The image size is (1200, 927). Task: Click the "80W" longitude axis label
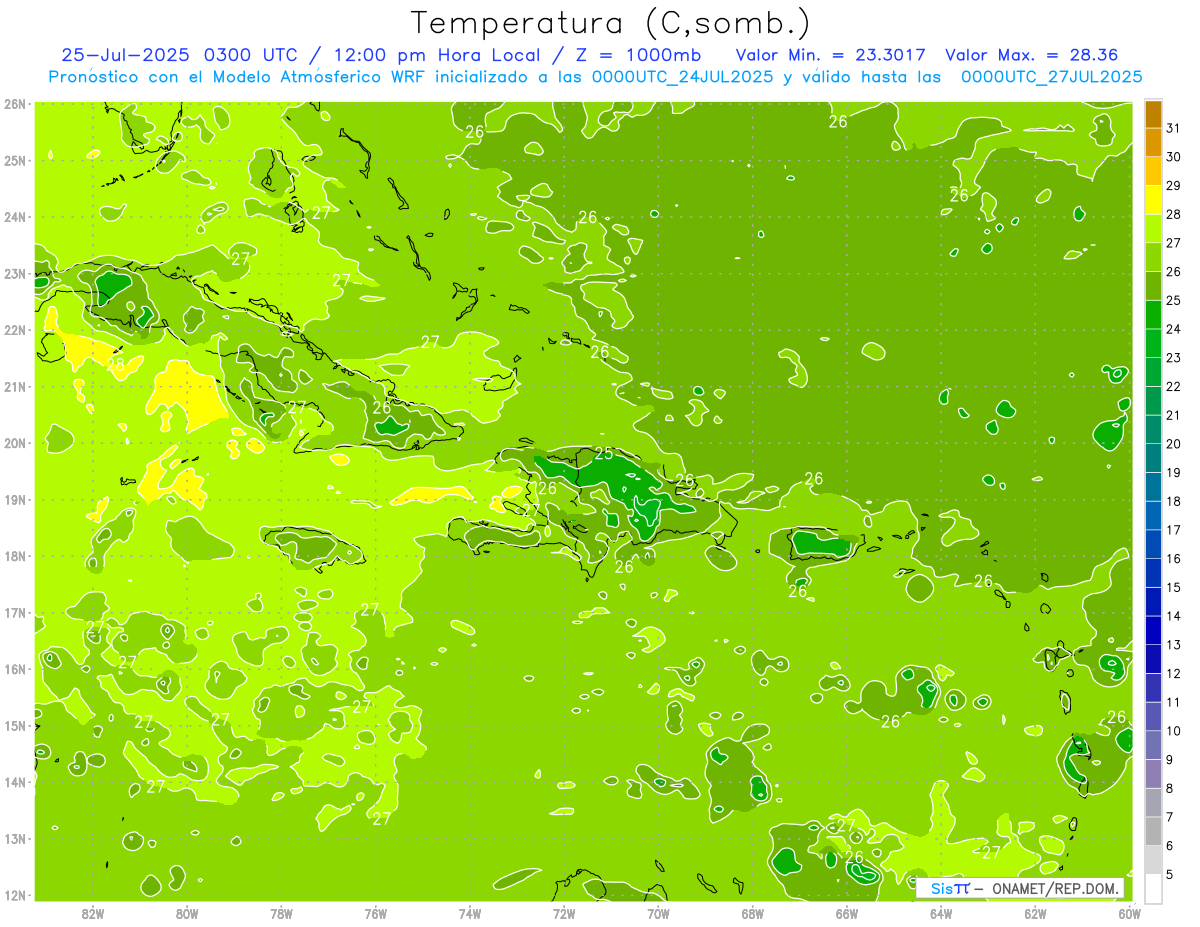pos(187,913)
